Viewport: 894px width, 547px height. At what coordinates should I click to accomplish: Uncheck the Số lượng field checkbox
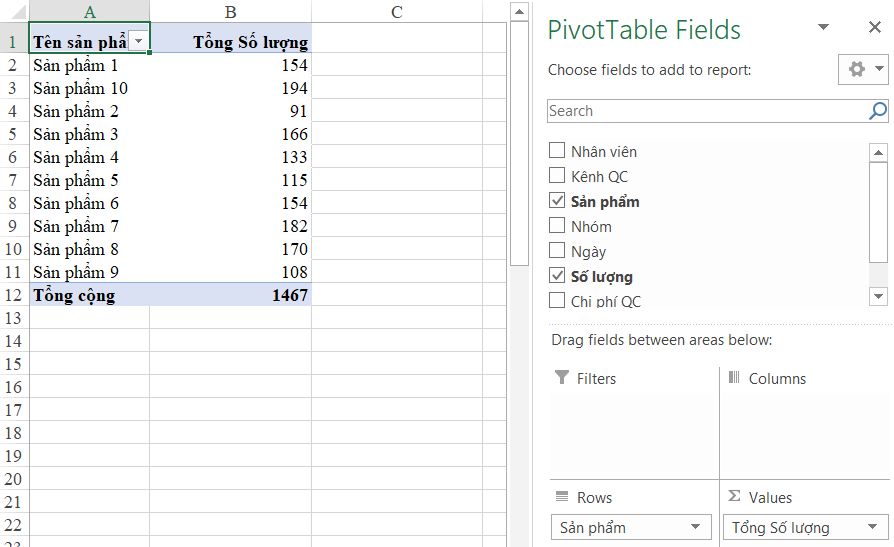[x=556, y=276]
